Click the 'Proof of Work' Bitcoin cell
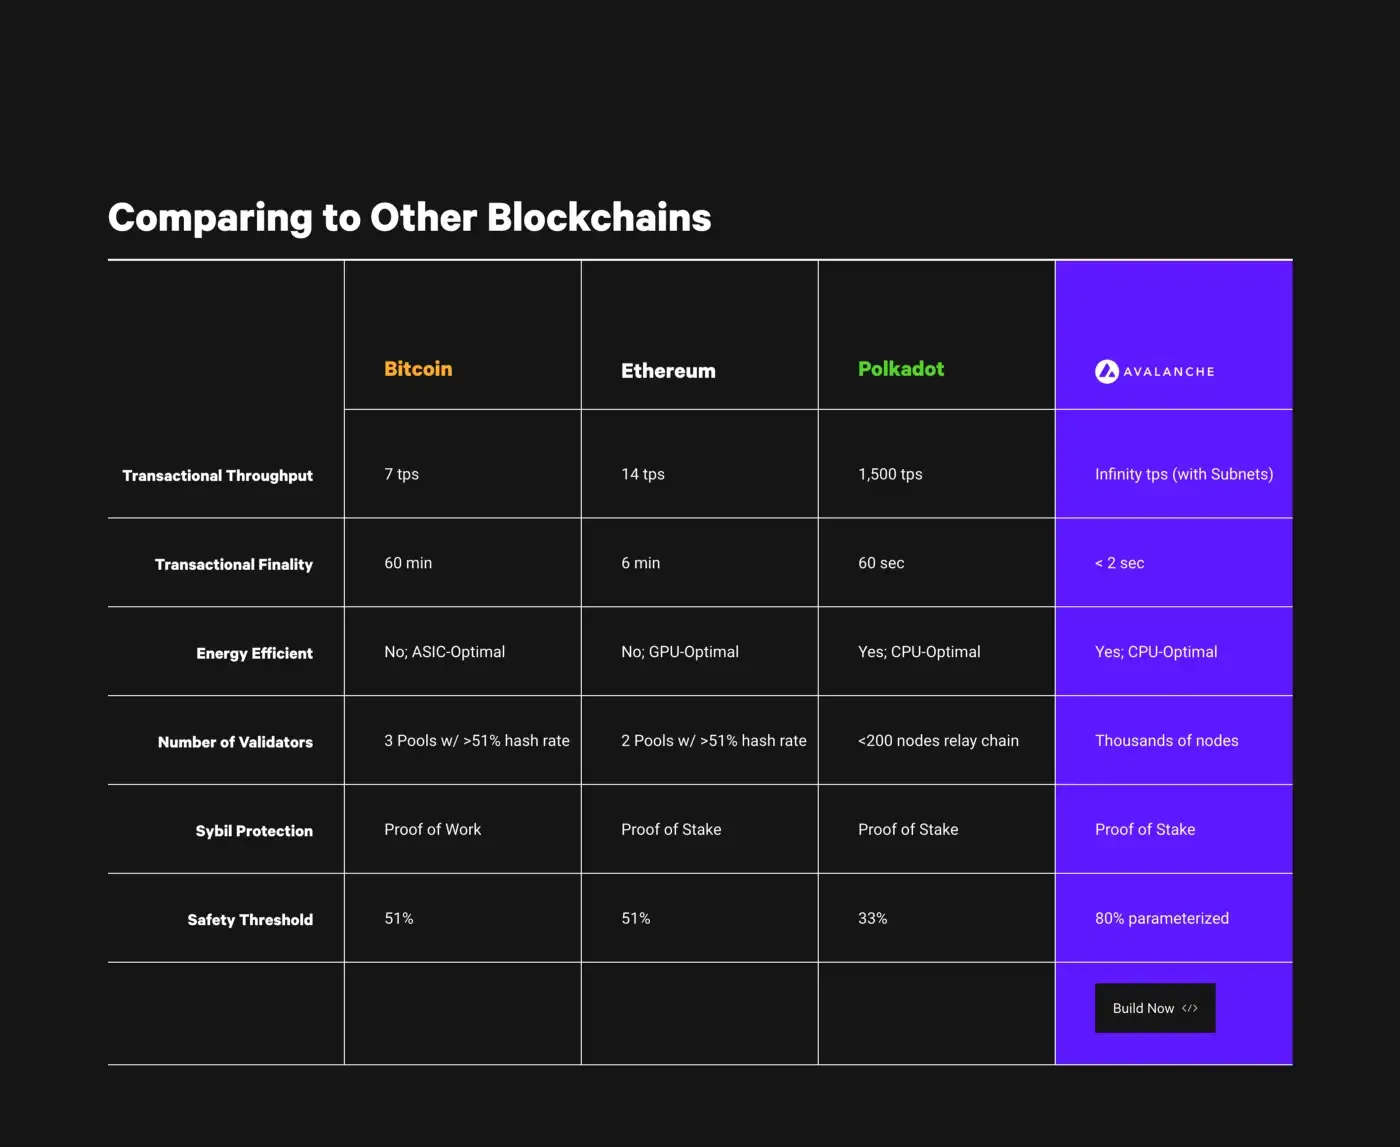1400x1147 pixels. [432, 829]
